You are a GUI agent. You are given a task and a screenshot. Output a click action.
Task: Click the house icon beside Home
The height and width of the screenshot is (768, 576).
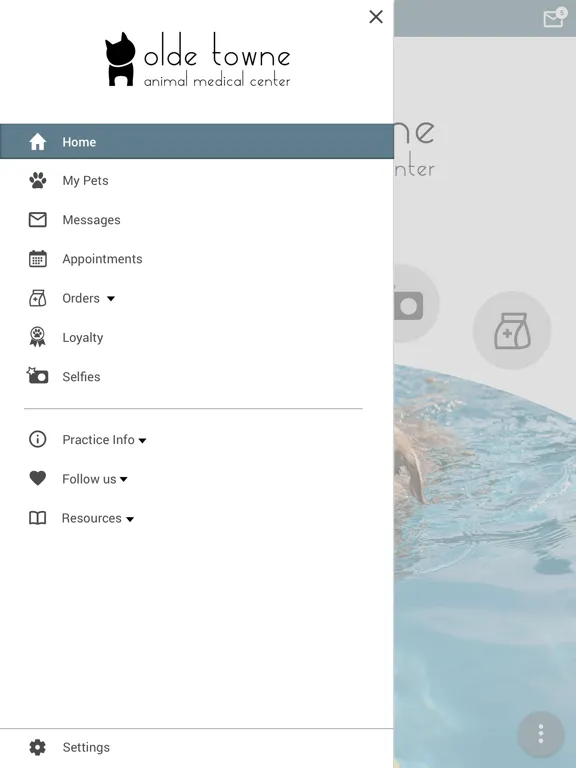pyautogui.click(x=38, y=142)
